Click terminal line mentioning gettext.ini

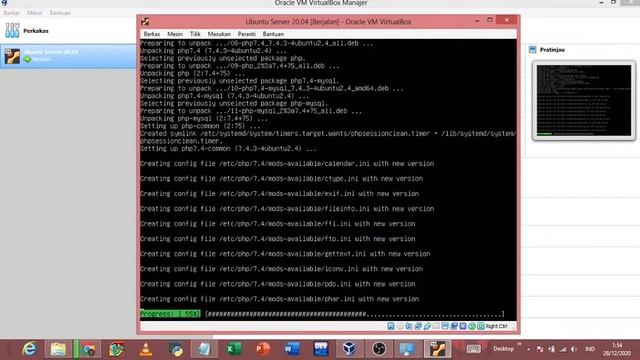point(285,254)
